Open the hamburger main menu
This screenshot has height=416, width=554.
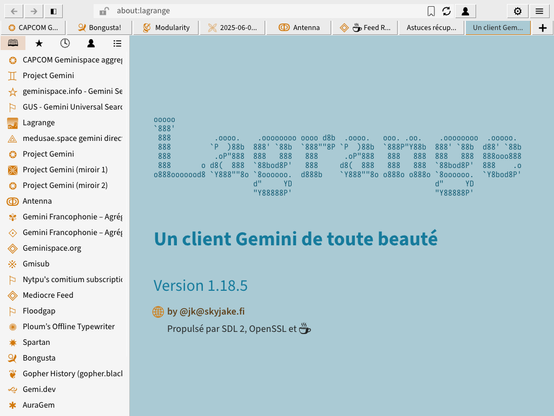[x=539, y=11]
